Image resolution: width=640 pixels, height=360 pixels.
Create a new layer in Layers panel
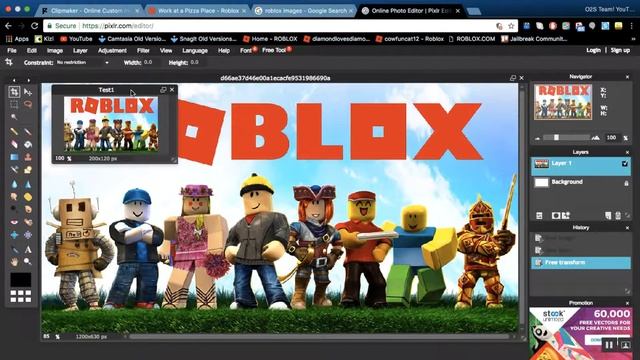(x=608, y=216)
